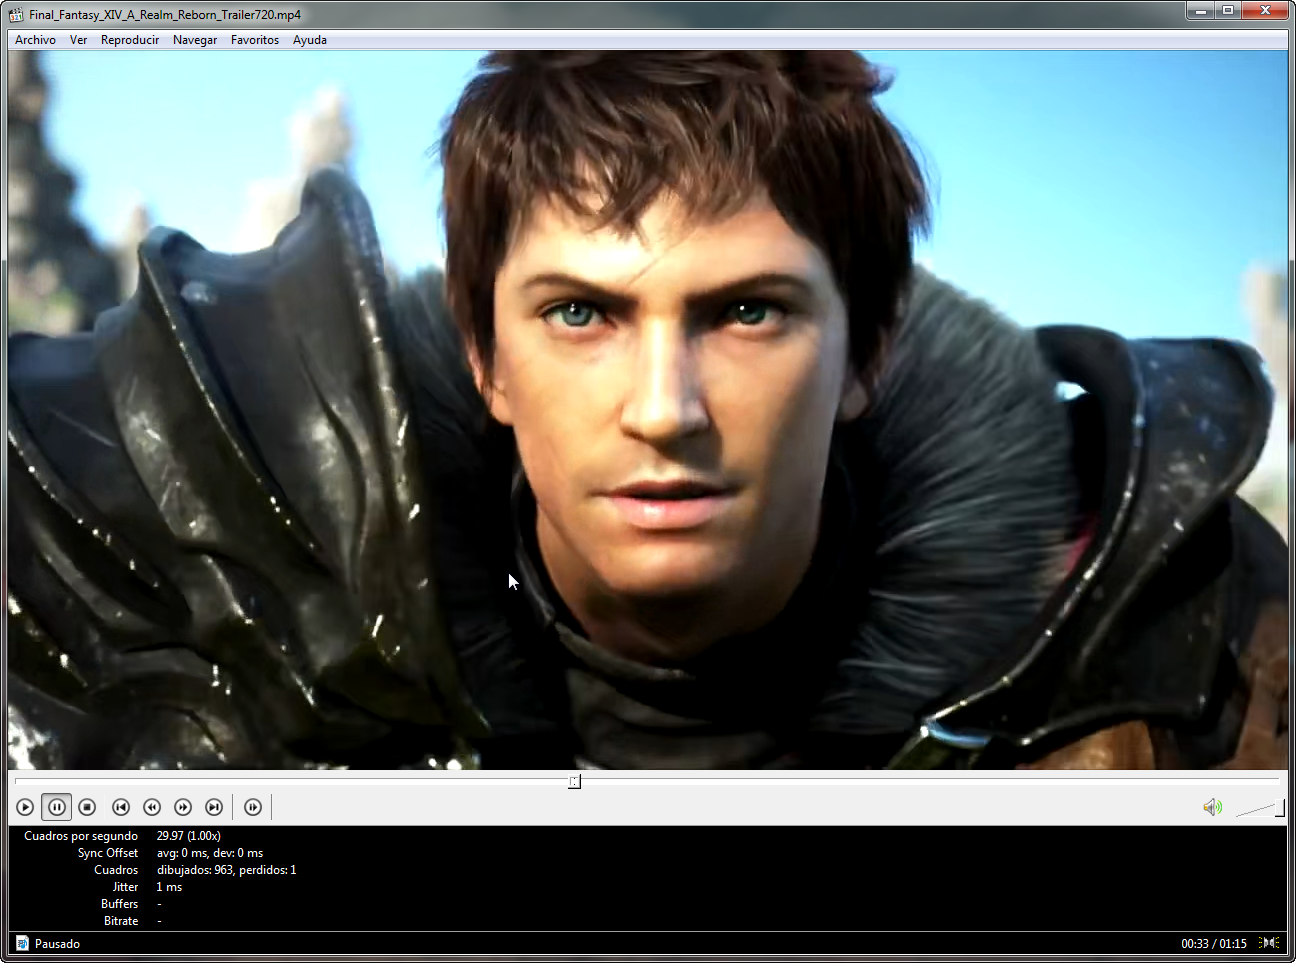Click the 29.97 (1.00x) frame rate value
Screen dimensions: 1296x963
189,836
